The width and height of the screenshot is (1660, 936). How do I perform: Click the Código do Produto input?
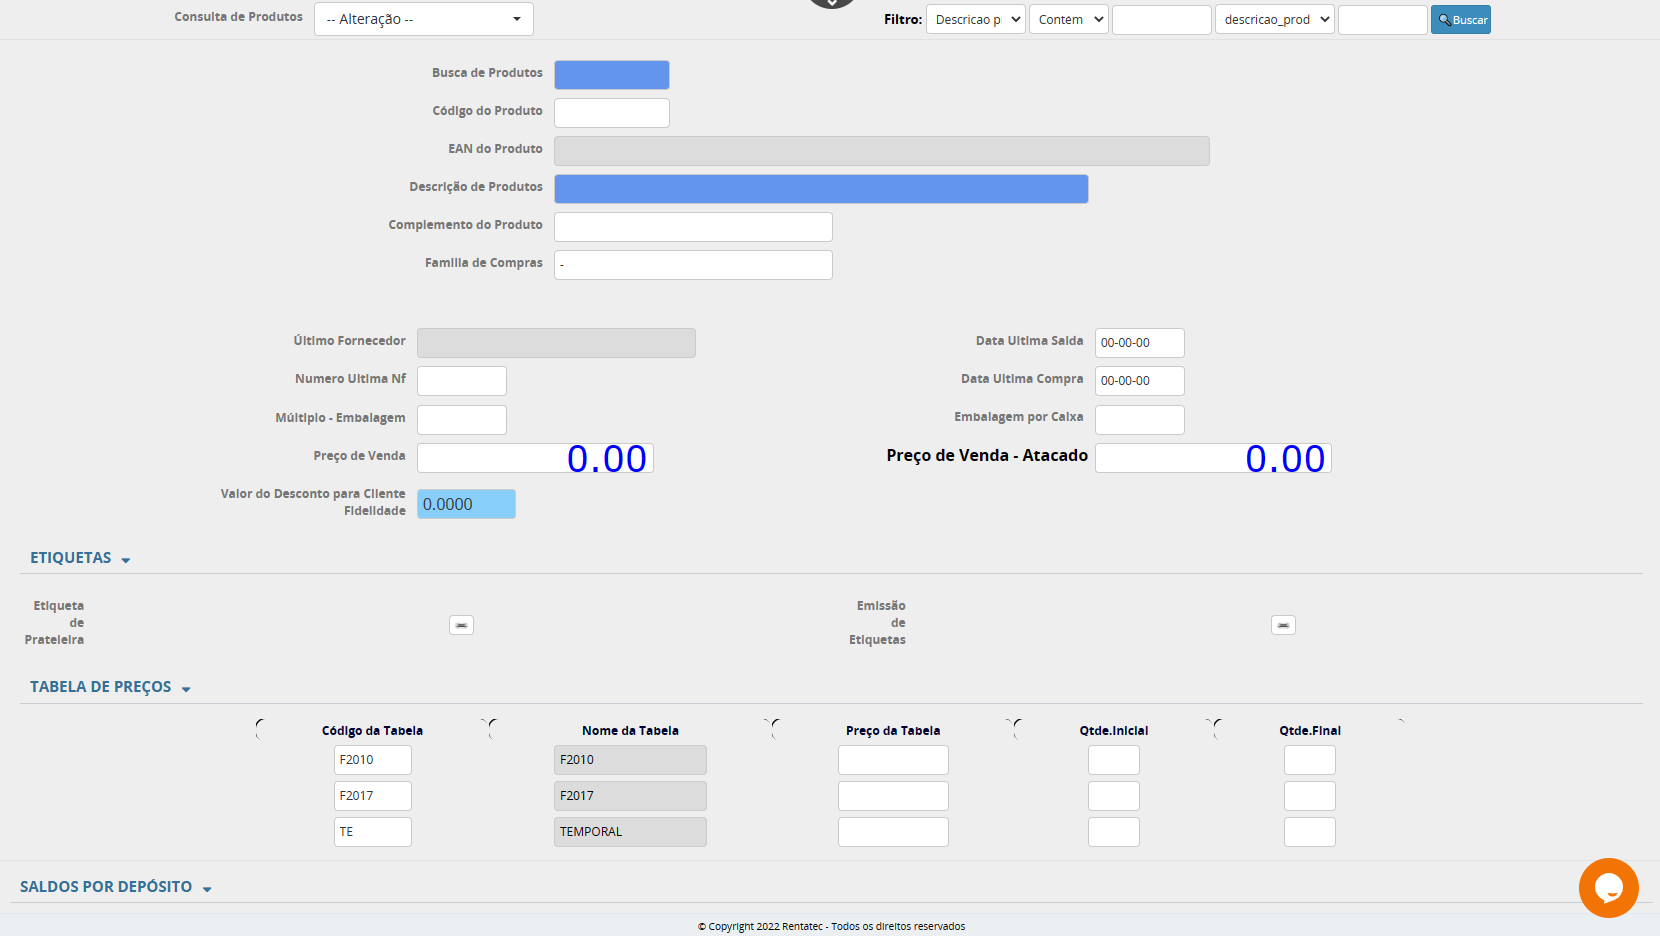[x=611, y=113]
